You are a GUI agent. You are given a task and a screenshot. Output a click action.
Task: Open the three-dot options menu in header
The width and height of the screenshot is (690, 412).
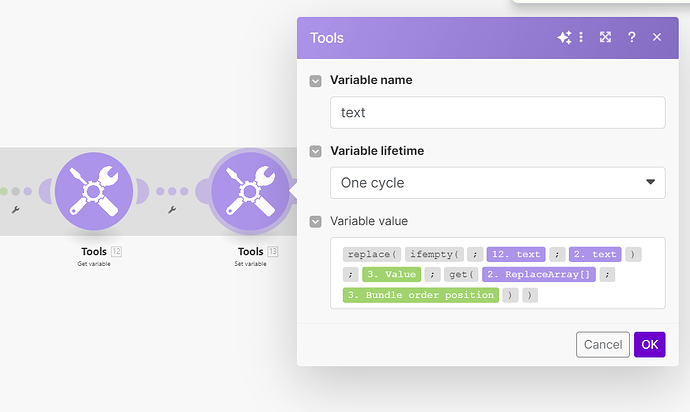(x=581, y=38)
